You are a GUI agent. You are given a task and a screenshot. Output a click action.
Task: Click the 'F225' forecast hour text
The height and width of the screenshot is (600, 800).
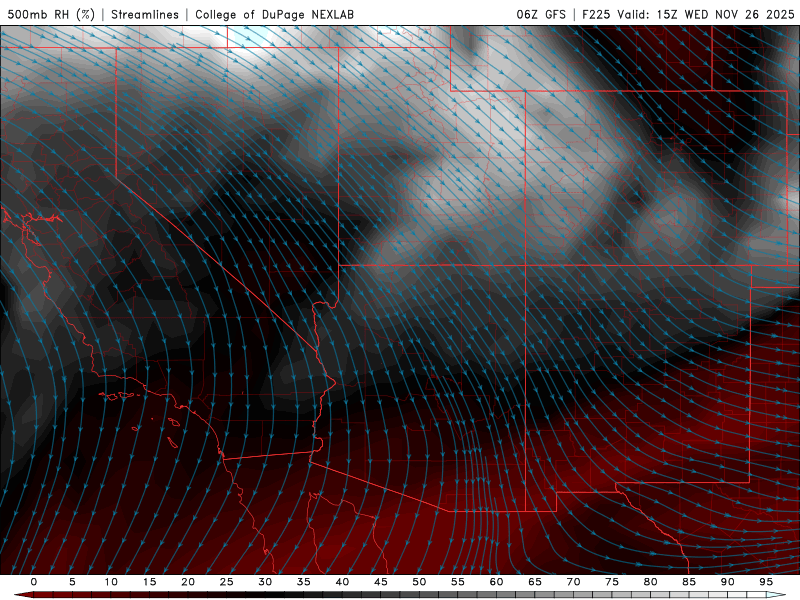click(596, 14)
